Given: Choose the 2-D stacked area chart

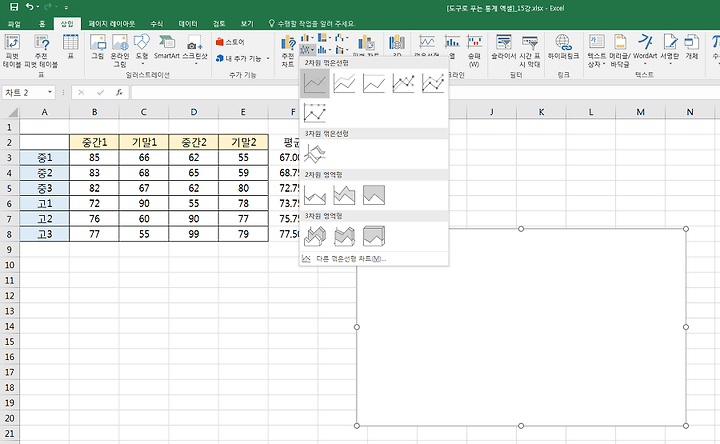Looking at the screenshot, I should [344, 195].
